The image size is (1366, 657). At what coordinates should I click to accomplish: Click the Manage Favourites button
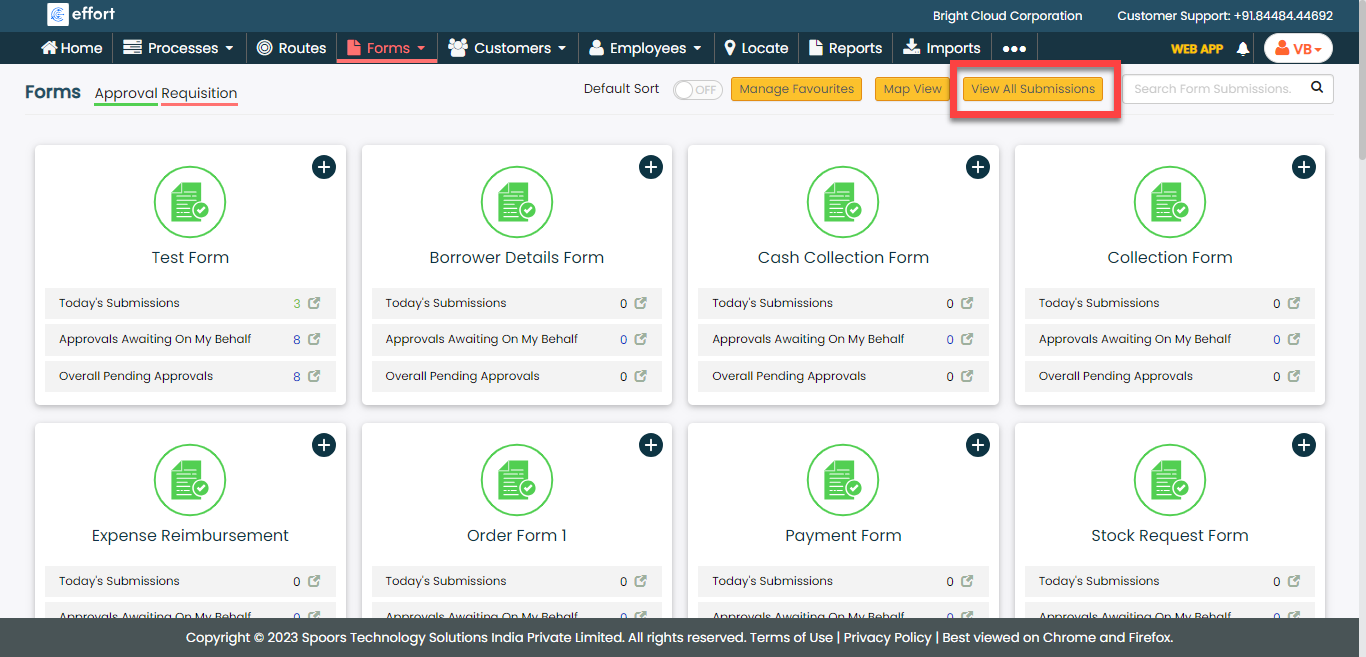(x=797, y=89)
